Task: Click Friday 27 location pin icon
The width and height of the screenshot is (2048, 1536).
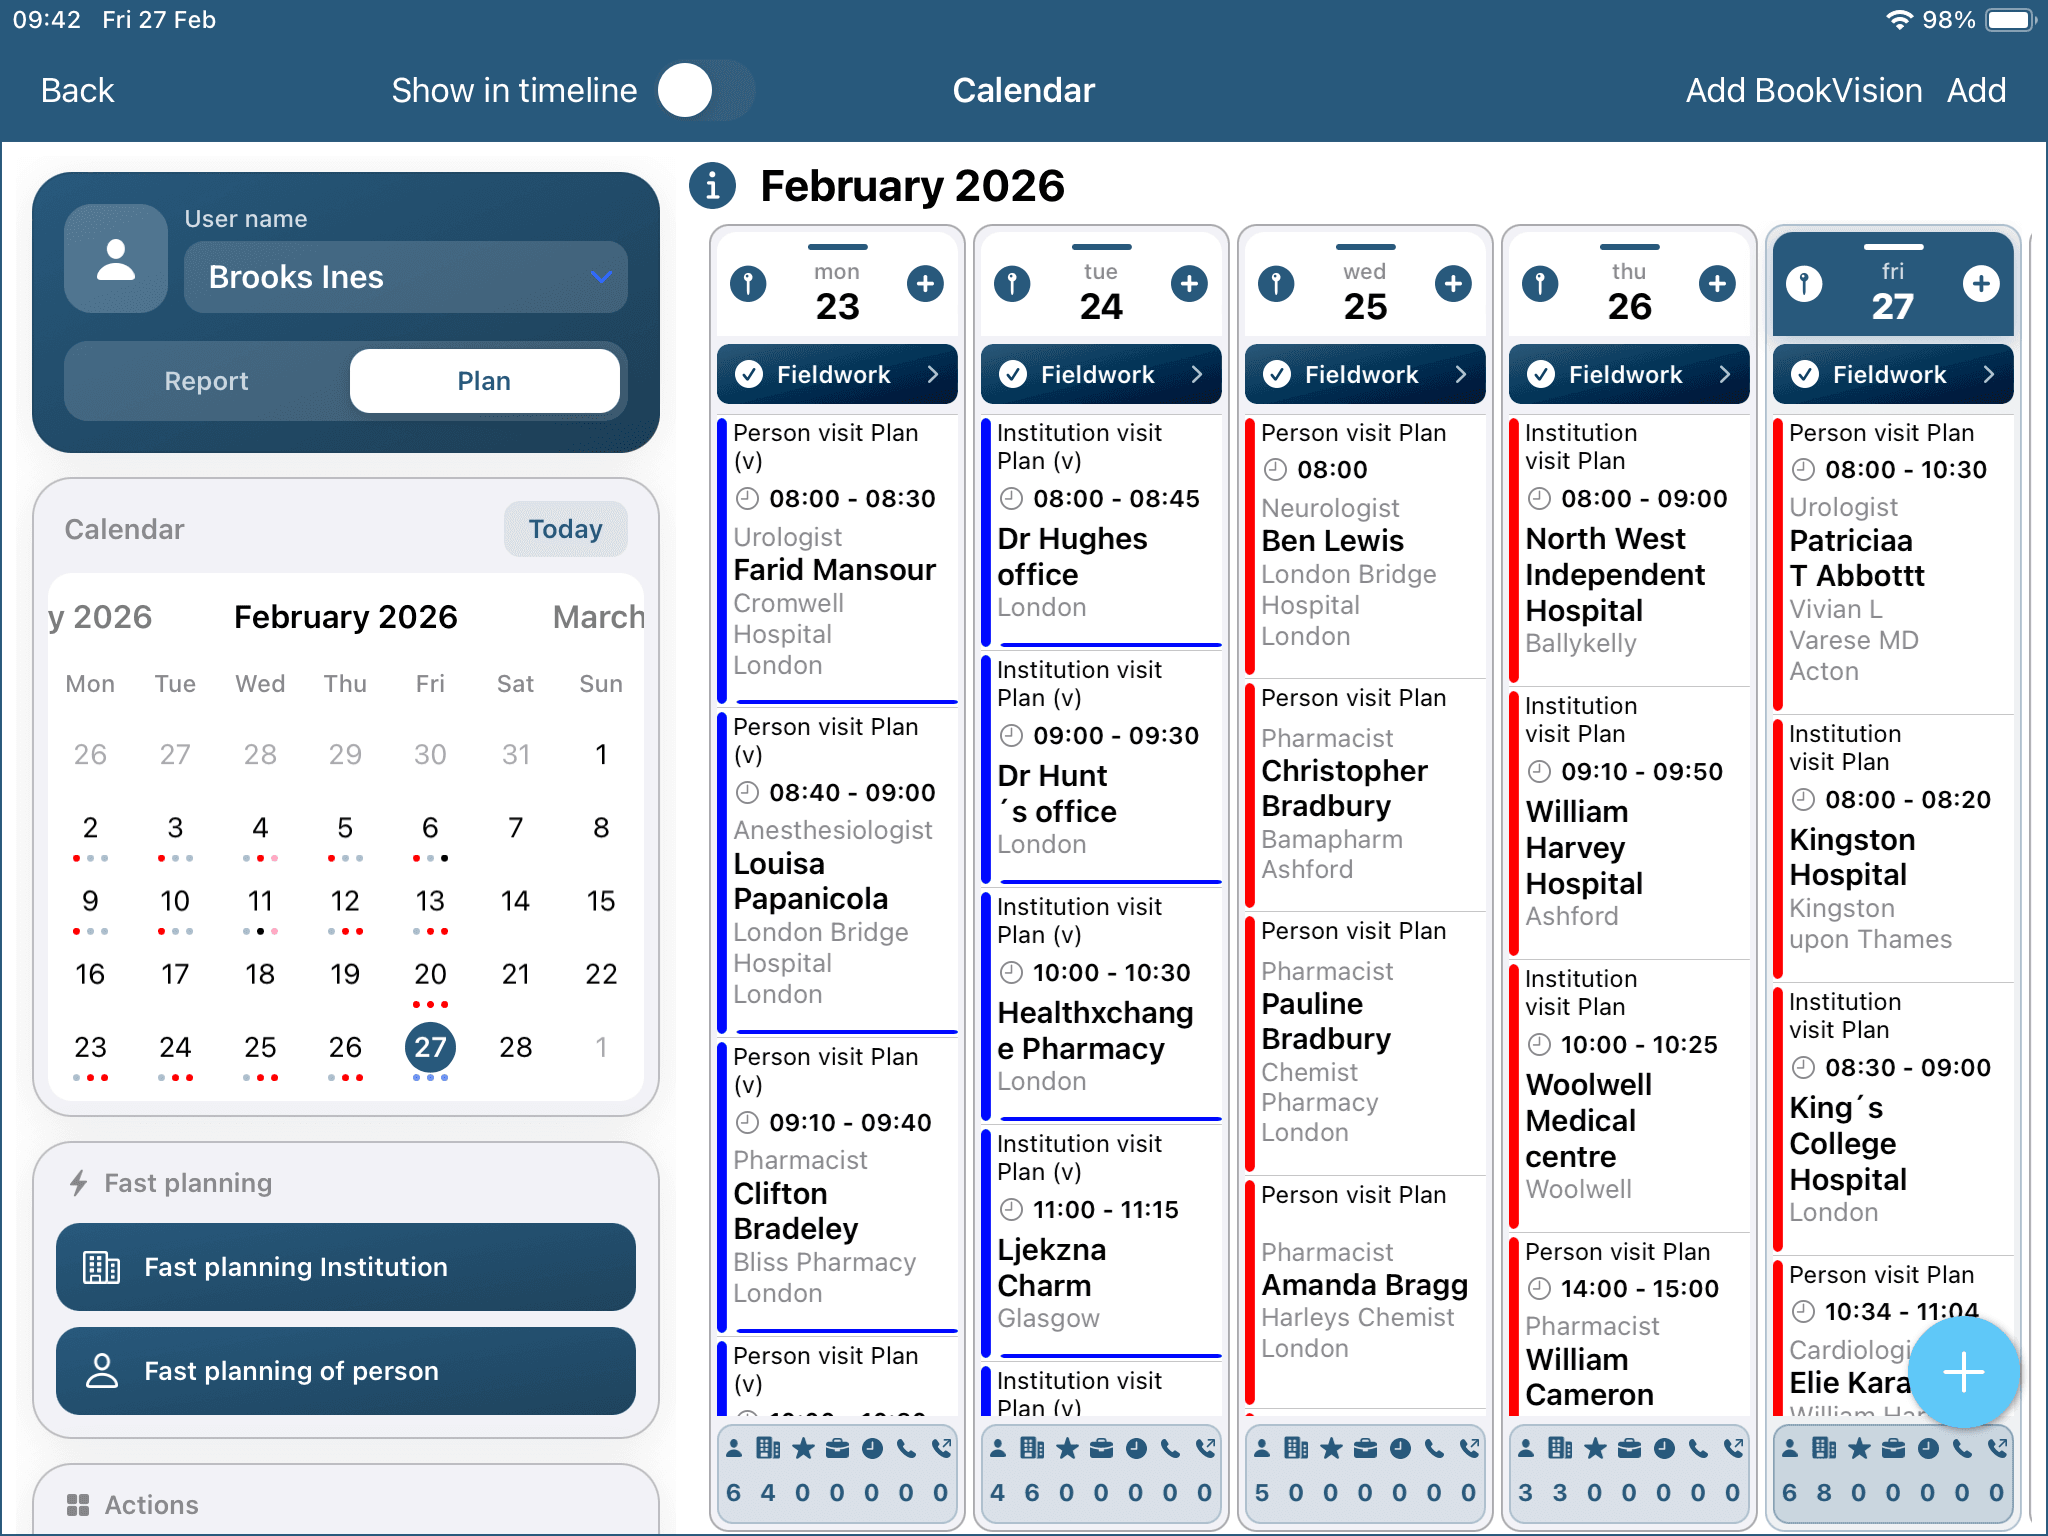Action: [x=1804, y=284]
